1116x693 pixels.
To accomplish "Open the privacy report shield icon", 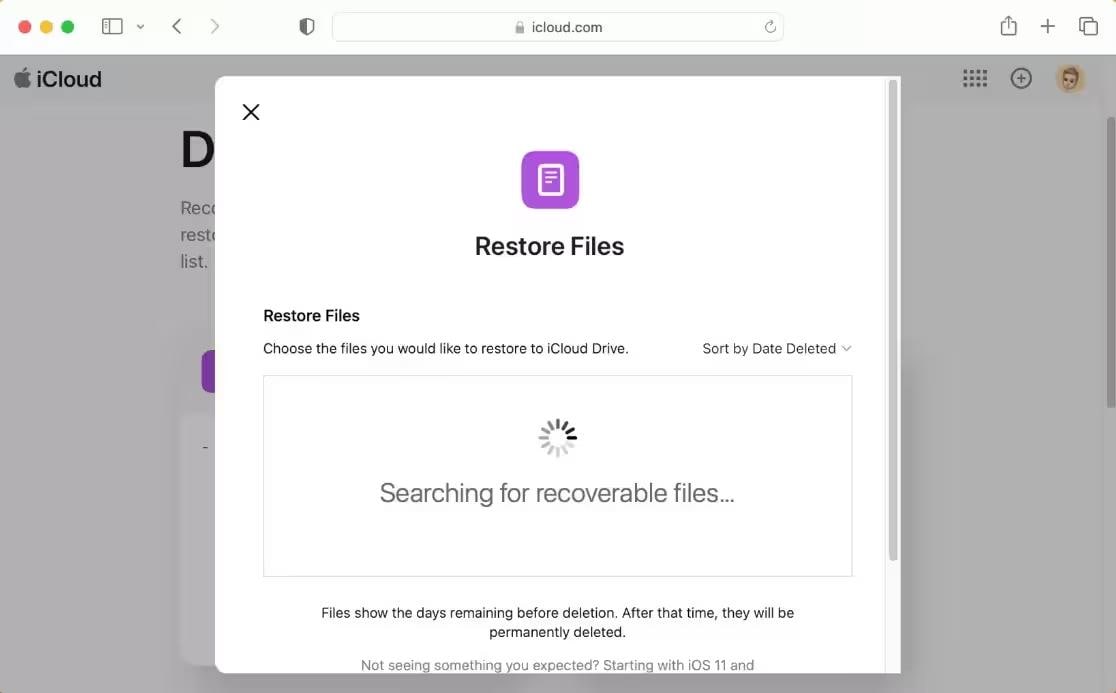I will click(x=307, y=27).
